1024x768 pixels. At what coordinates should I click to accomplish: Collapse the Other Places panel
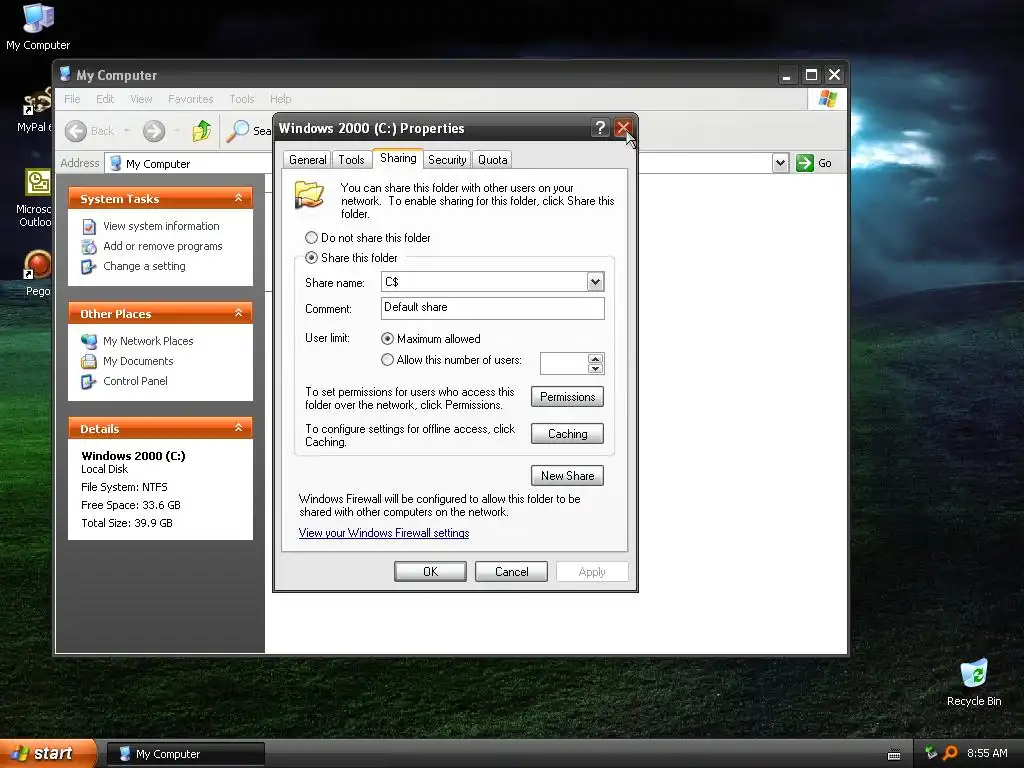238,313
